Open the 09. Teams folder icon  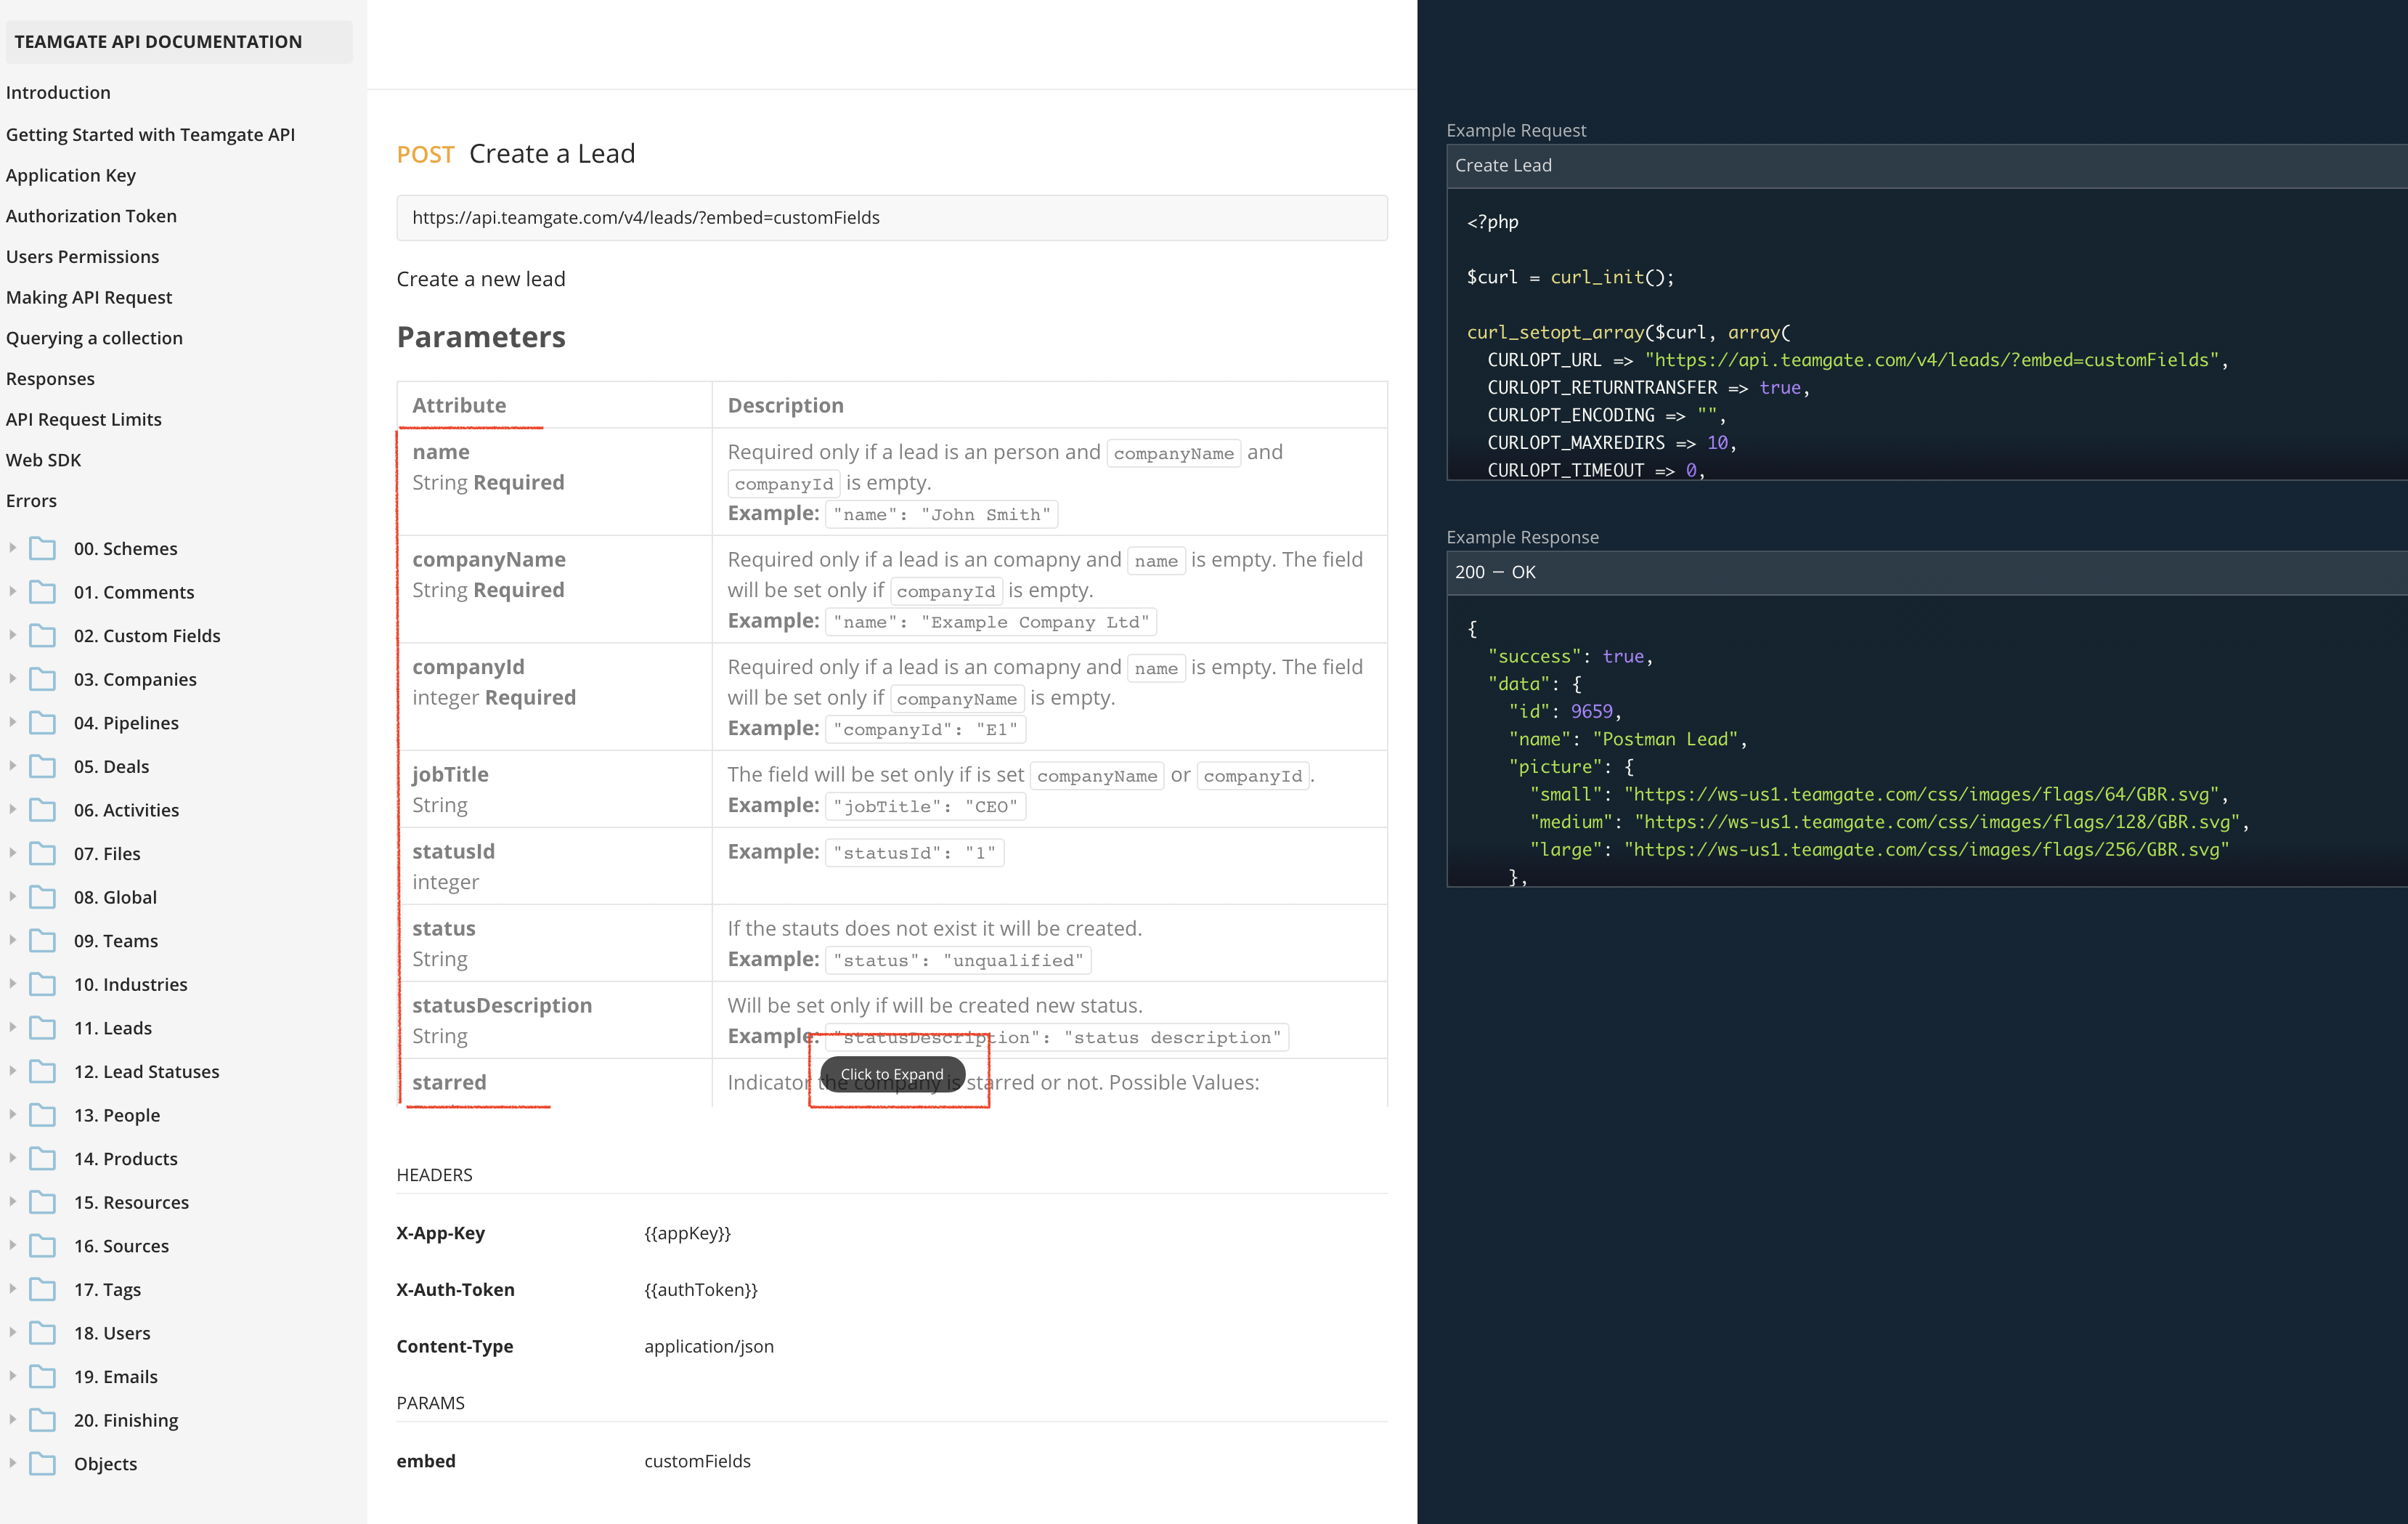[42, 940]
